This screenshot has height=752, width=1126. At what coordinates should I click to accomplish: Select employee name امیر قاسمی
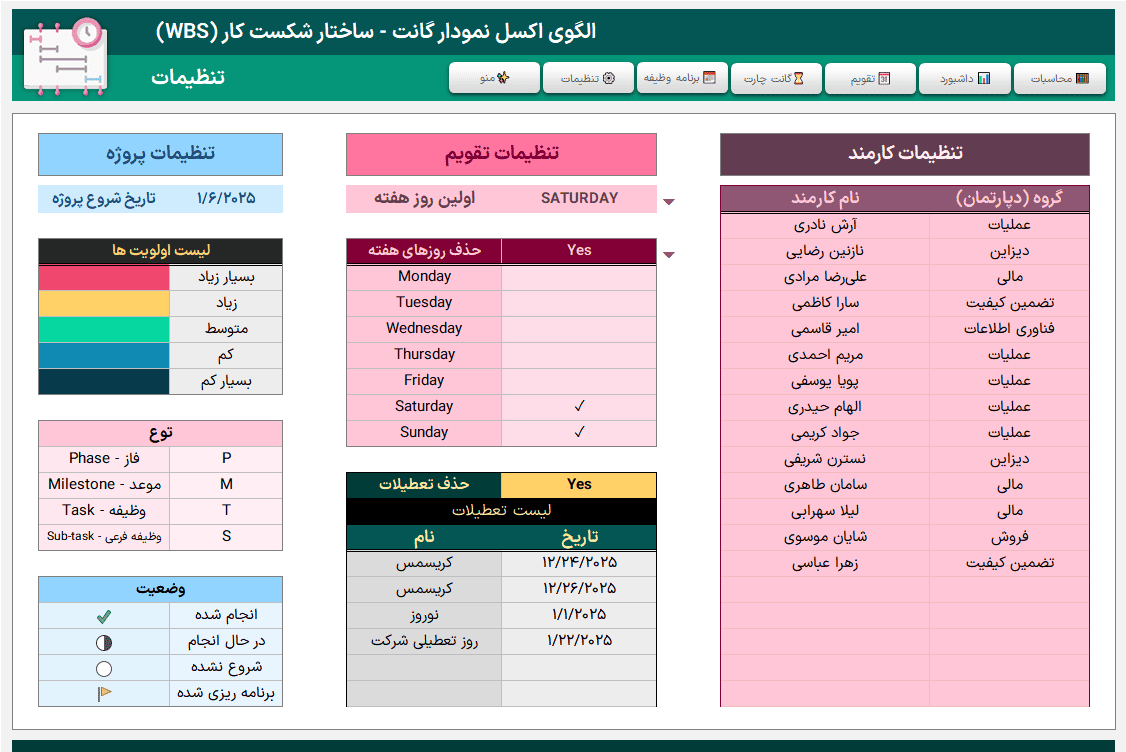pos(825,328)
